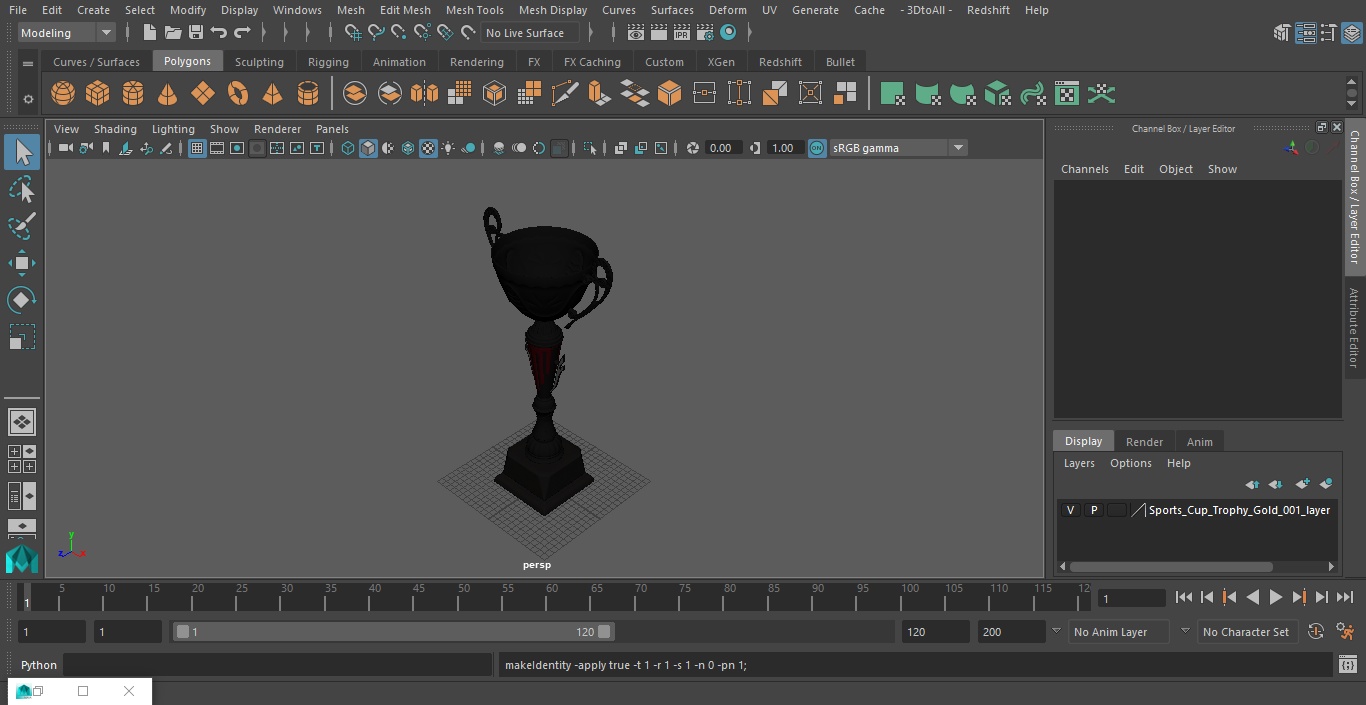Viewport: 1366px width, 705px height.
Task: Activate the Rotate tool in toolbox
Action: (22, 300)
